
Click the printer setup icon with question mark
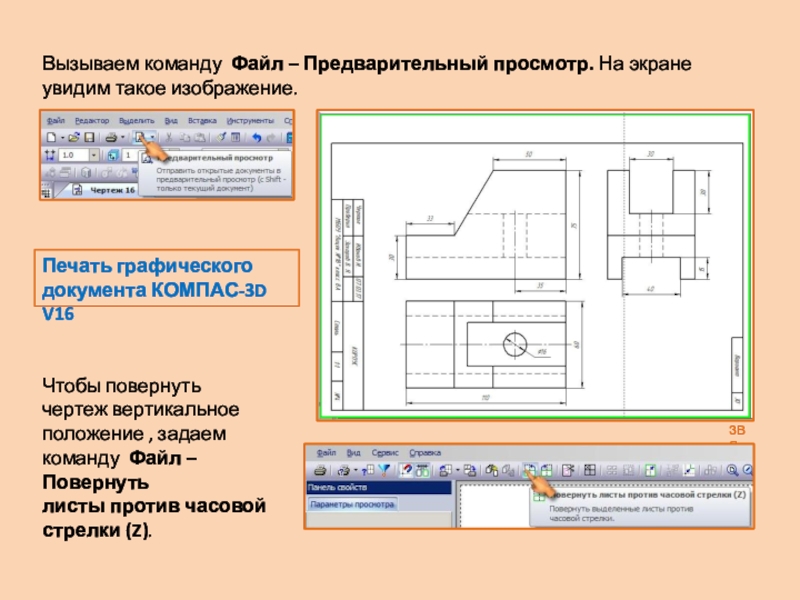343,471
